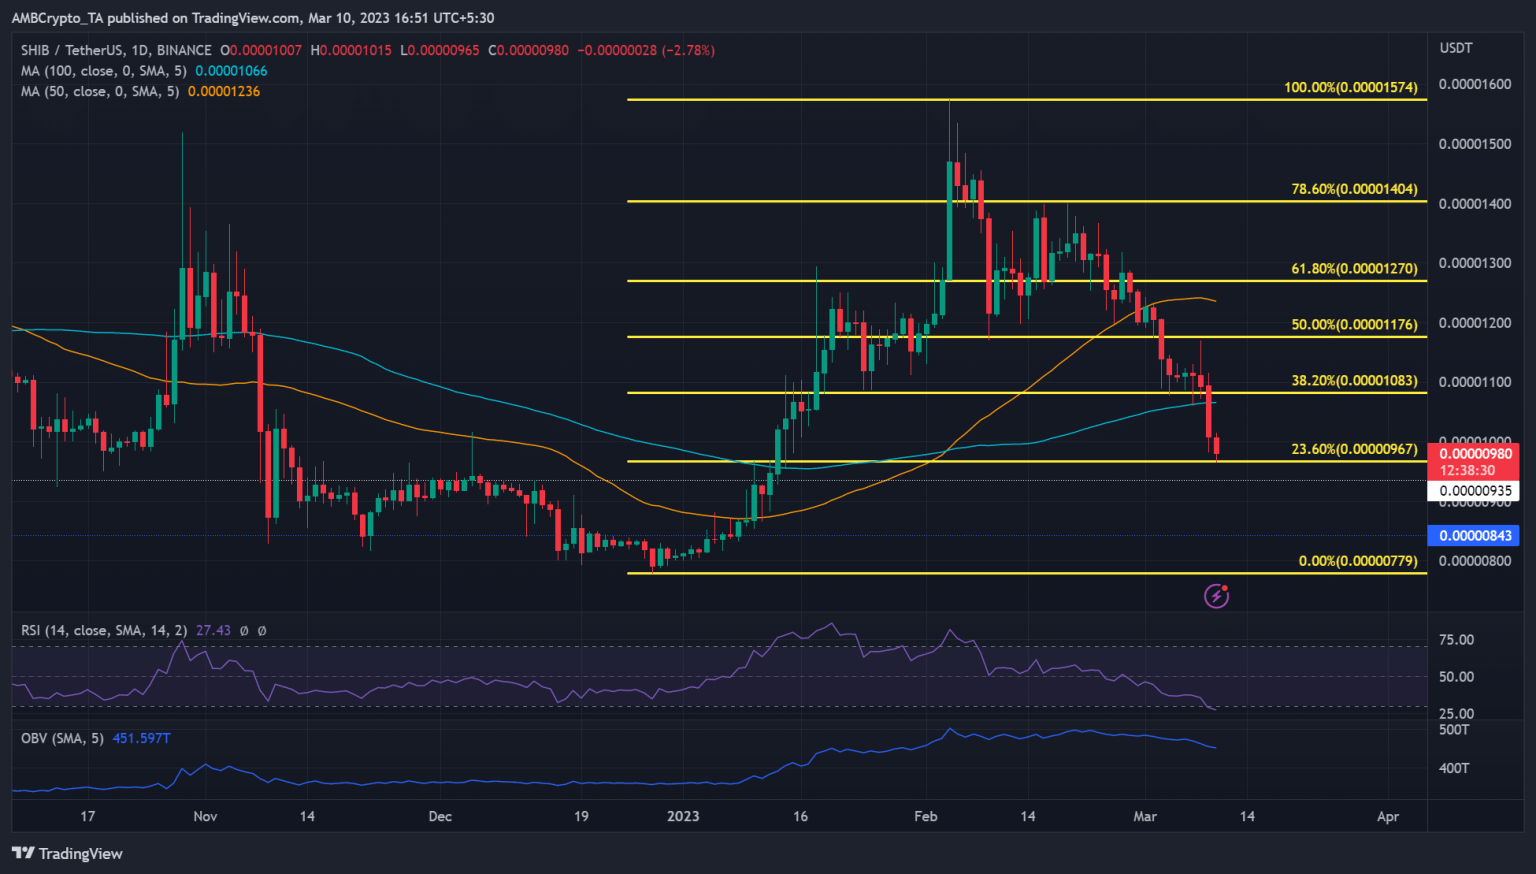Viewport: 1536px width, 874px height.
Task: Click the first ø symbol in RSI legend
Action: point(244,631)
